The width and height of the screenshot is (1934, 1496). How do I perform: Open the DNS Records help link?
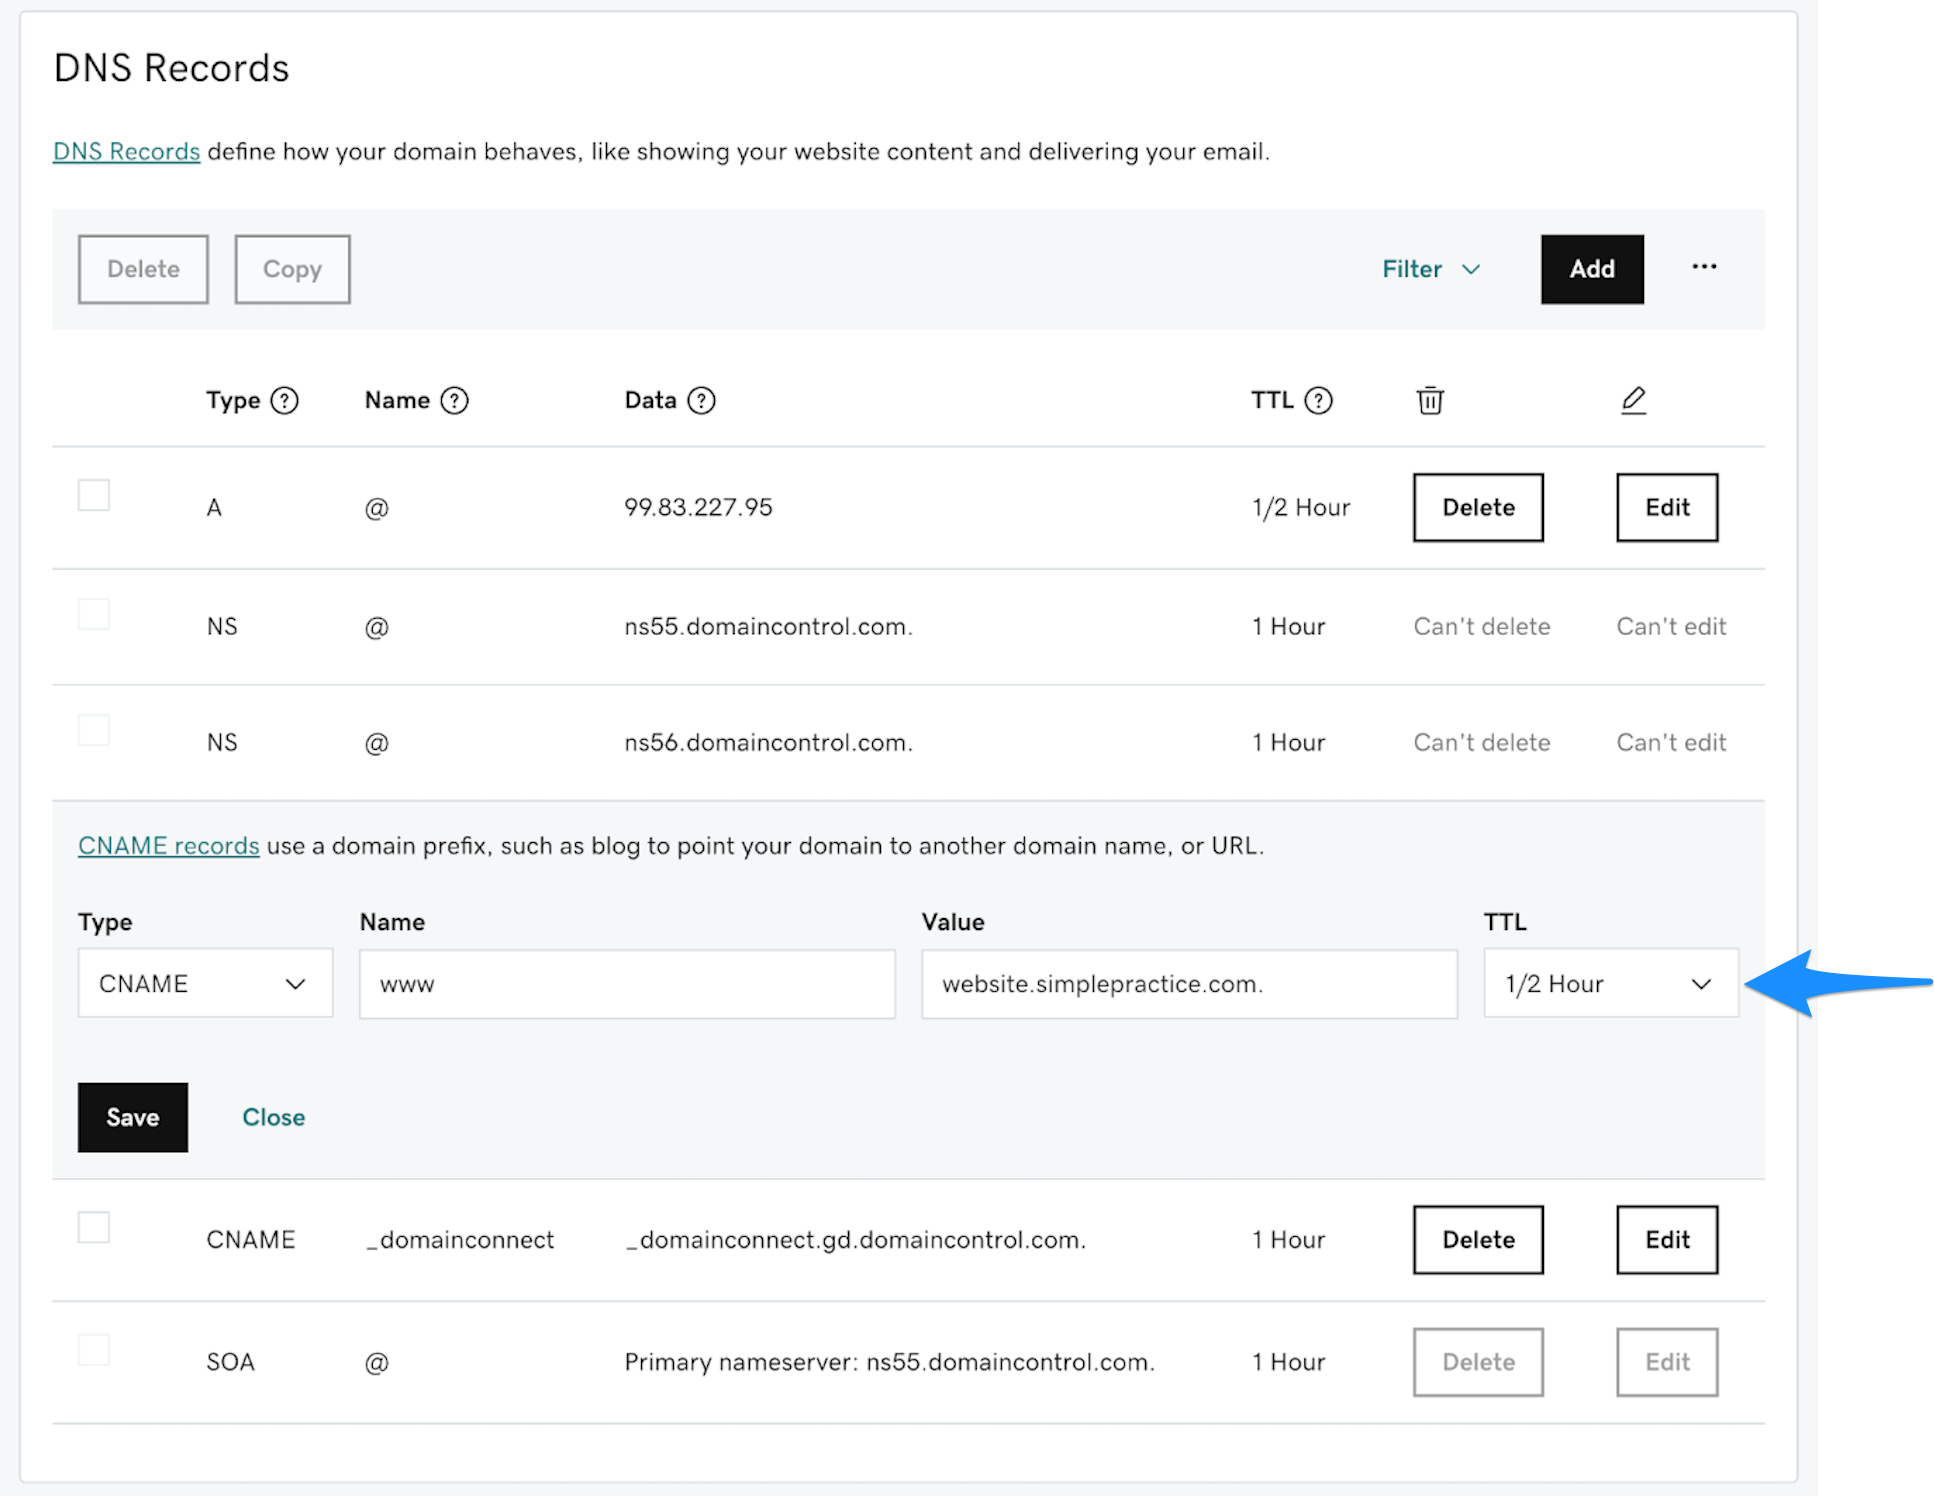pyautogui.click(x=127, y=151)
